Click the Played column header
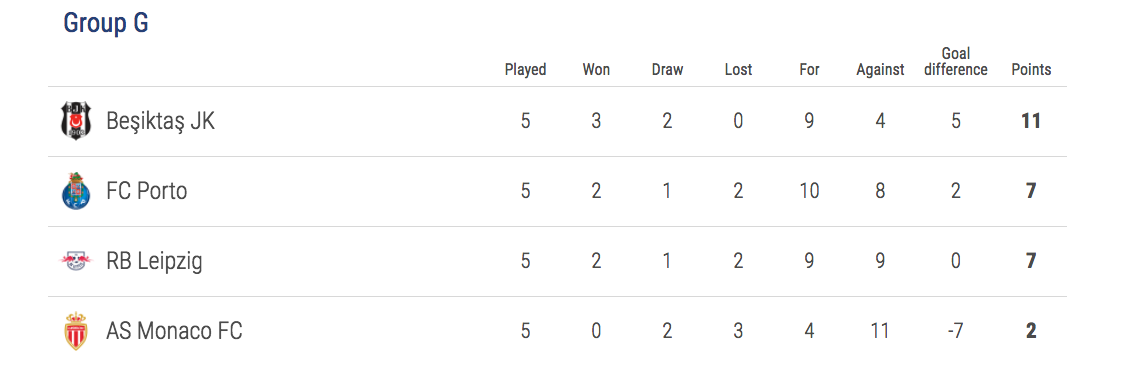 tap(525, 70)
